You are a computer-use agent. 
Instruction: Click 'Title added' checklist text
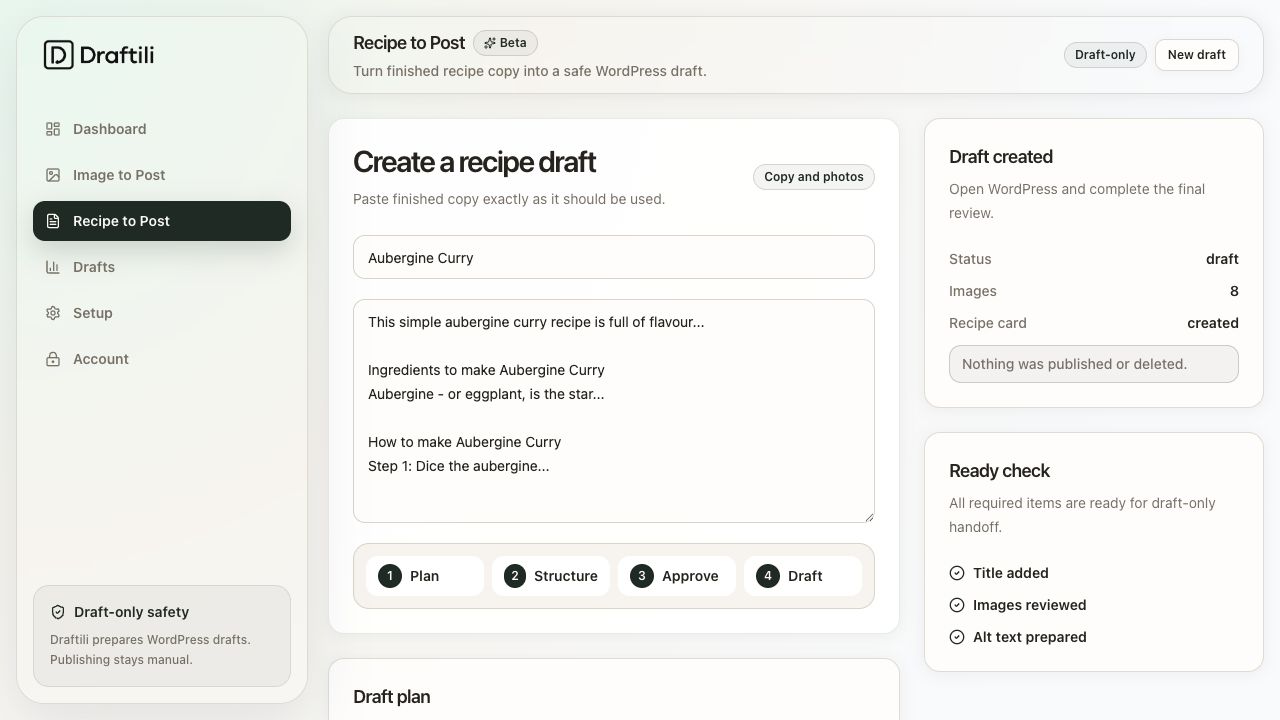pos(1011,573)
